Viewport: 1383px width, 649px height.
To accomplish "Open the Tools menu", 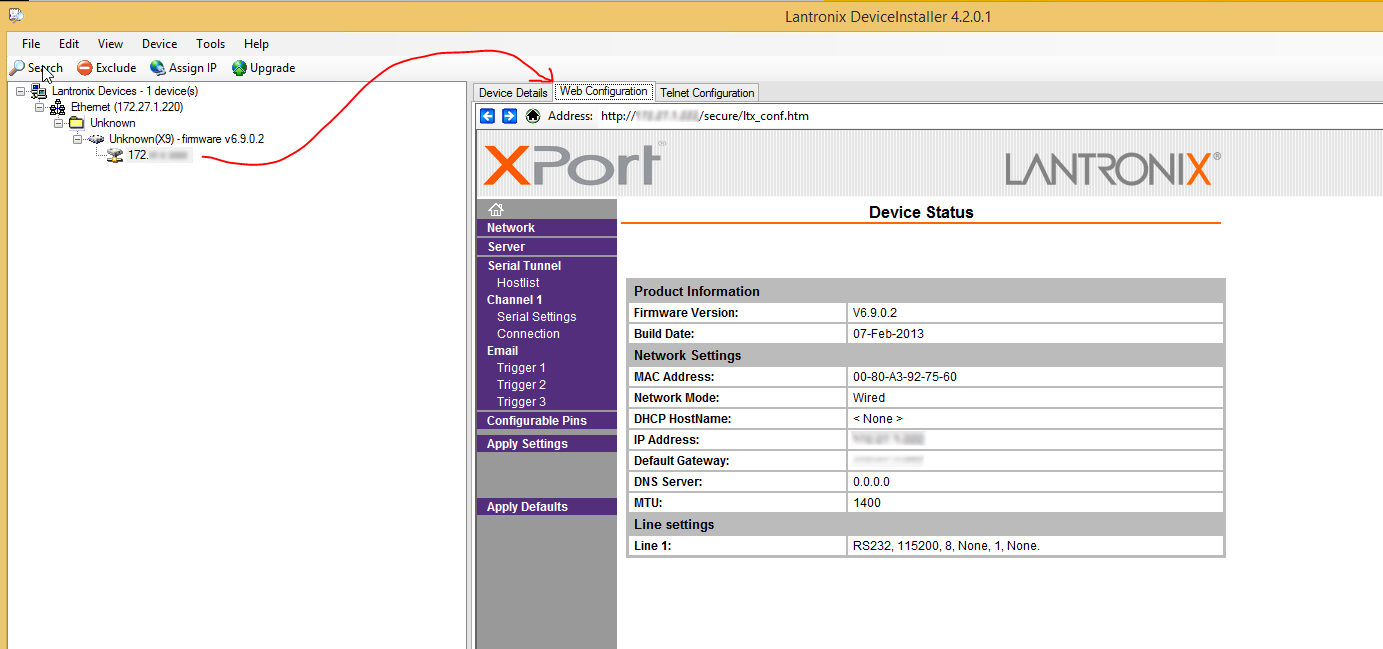I will [x=211, y=44].
